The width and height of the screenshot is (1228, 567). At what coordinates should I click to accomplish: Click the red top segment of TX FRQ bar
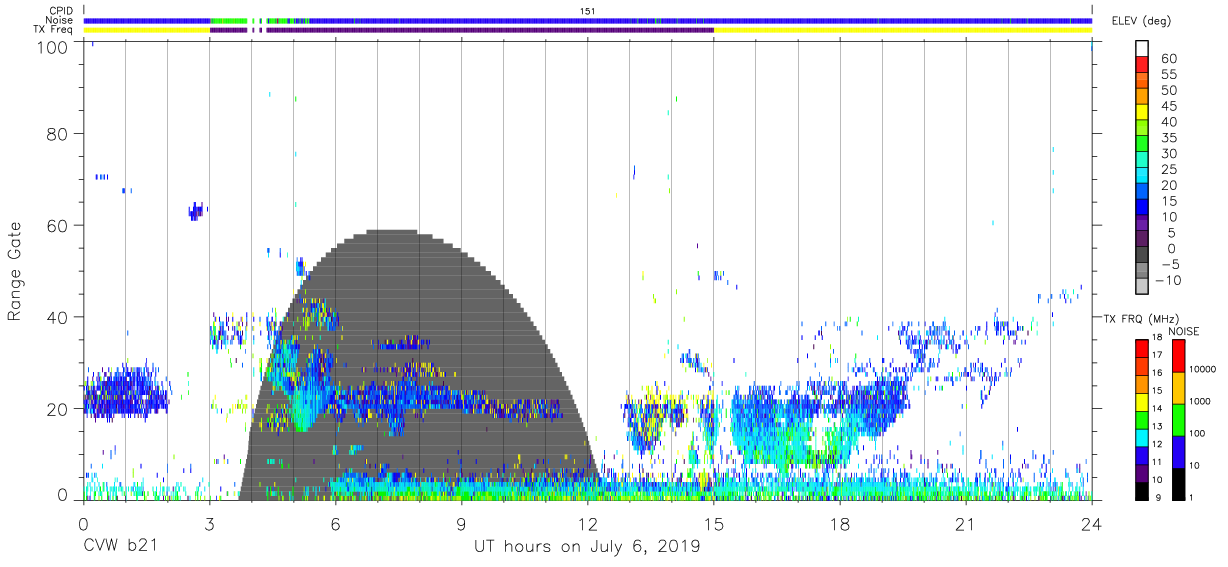1141,348
